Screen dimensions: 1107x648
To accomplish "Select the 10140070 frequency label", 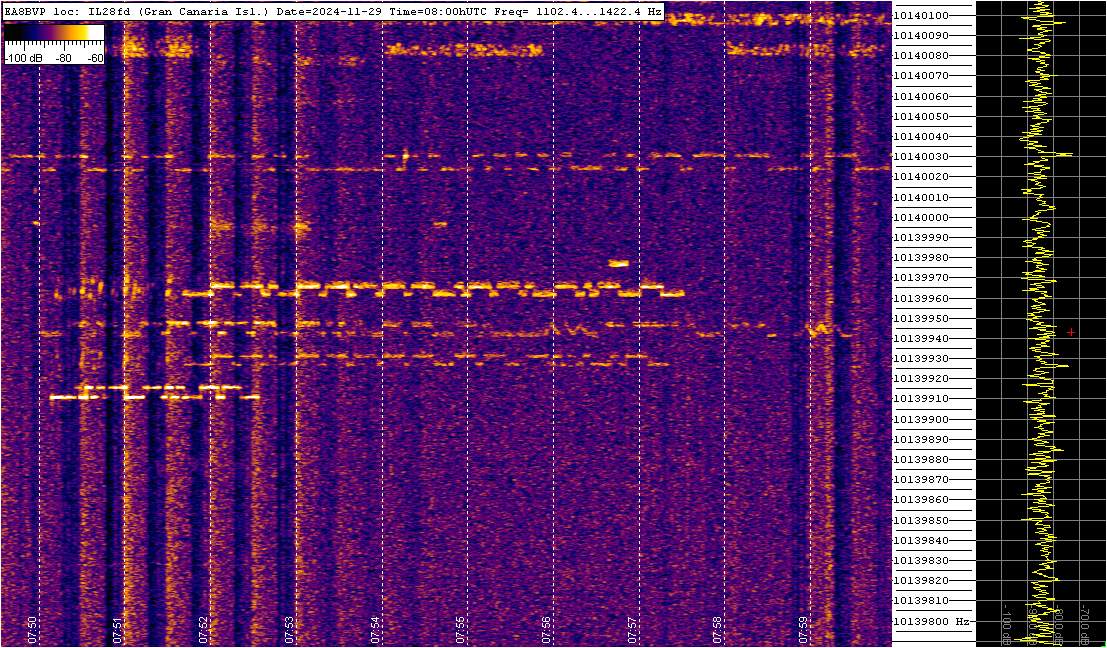I will pos(921,76).
